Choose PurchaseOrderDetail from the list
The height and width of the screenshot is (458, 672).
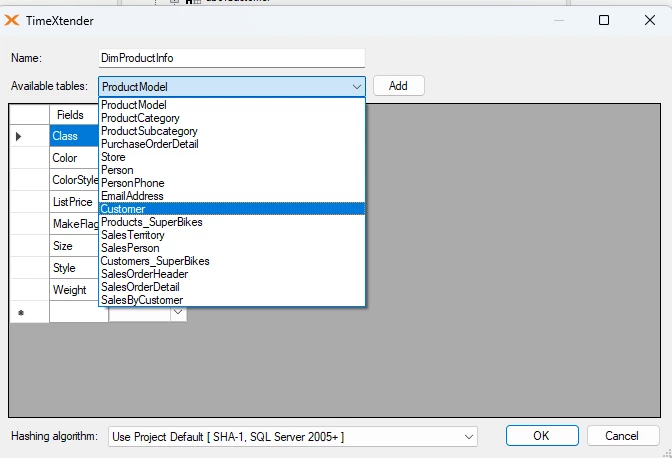point(231,144)
